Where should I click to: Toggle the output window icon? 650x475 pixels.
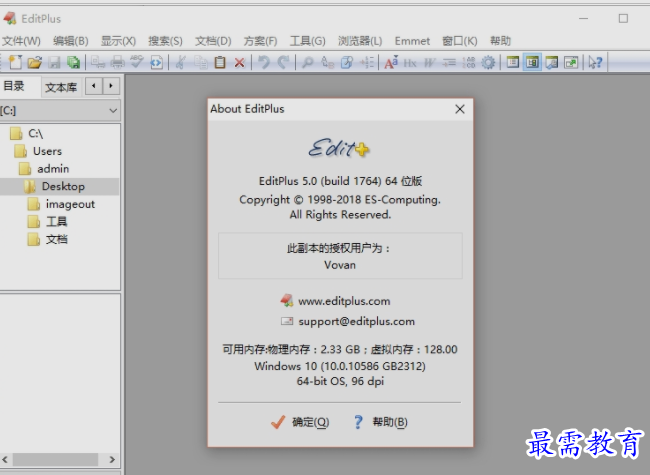click(552, 63)
